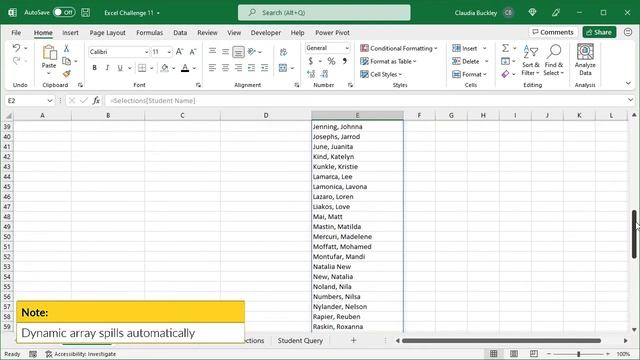Toggle Bottom Align
This screenshot has height=360, width=640.
[238, 52]
